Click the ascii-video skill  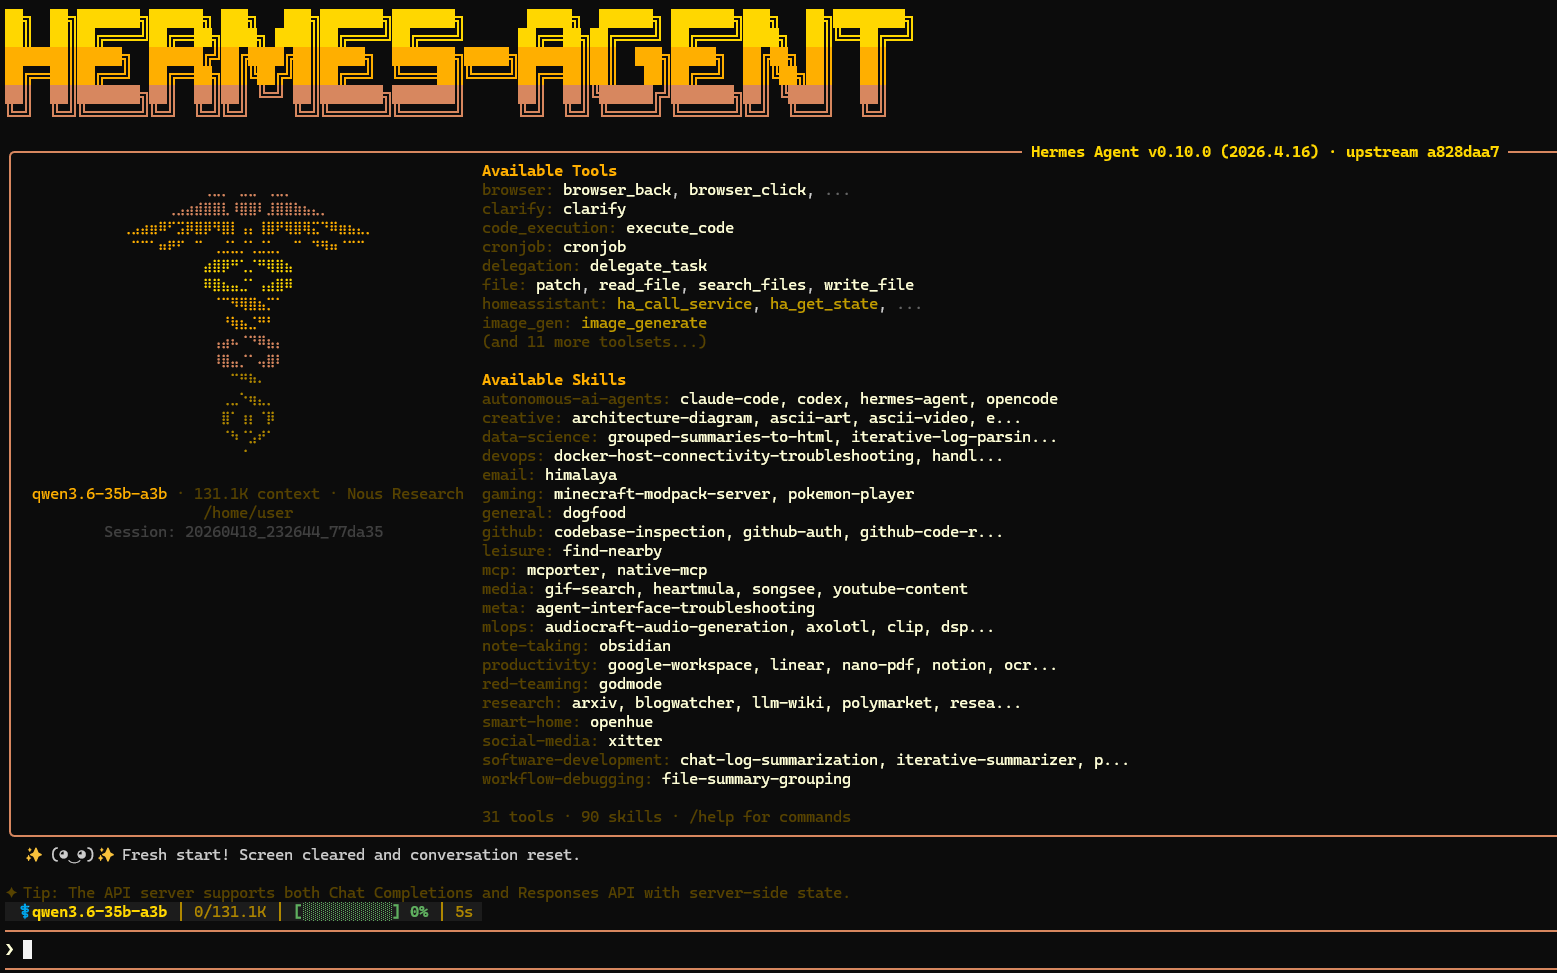918,418
